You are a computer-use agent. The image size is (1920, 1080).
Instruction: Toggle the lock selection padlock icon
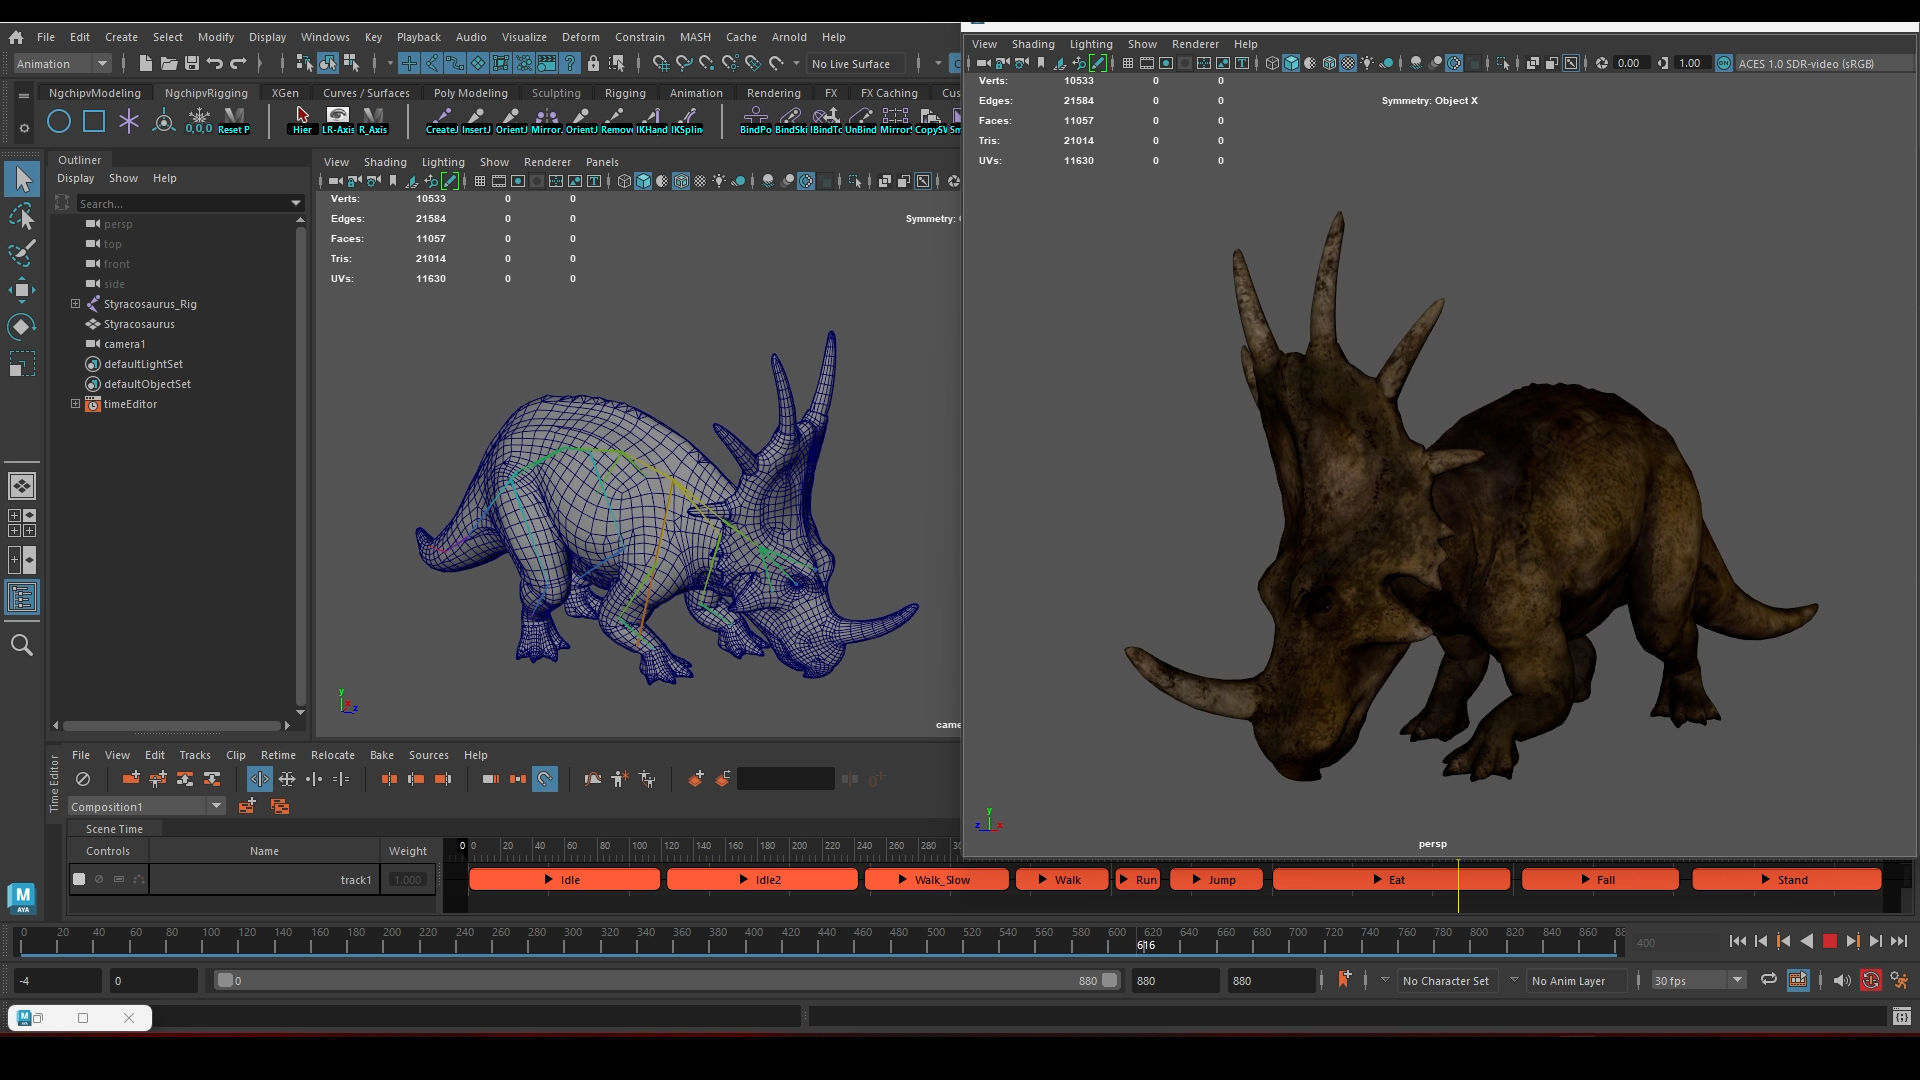click(593, 63)
